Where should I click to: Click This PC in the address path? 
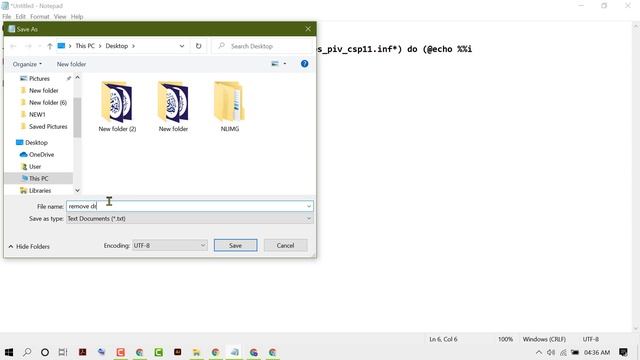(85, 46)
